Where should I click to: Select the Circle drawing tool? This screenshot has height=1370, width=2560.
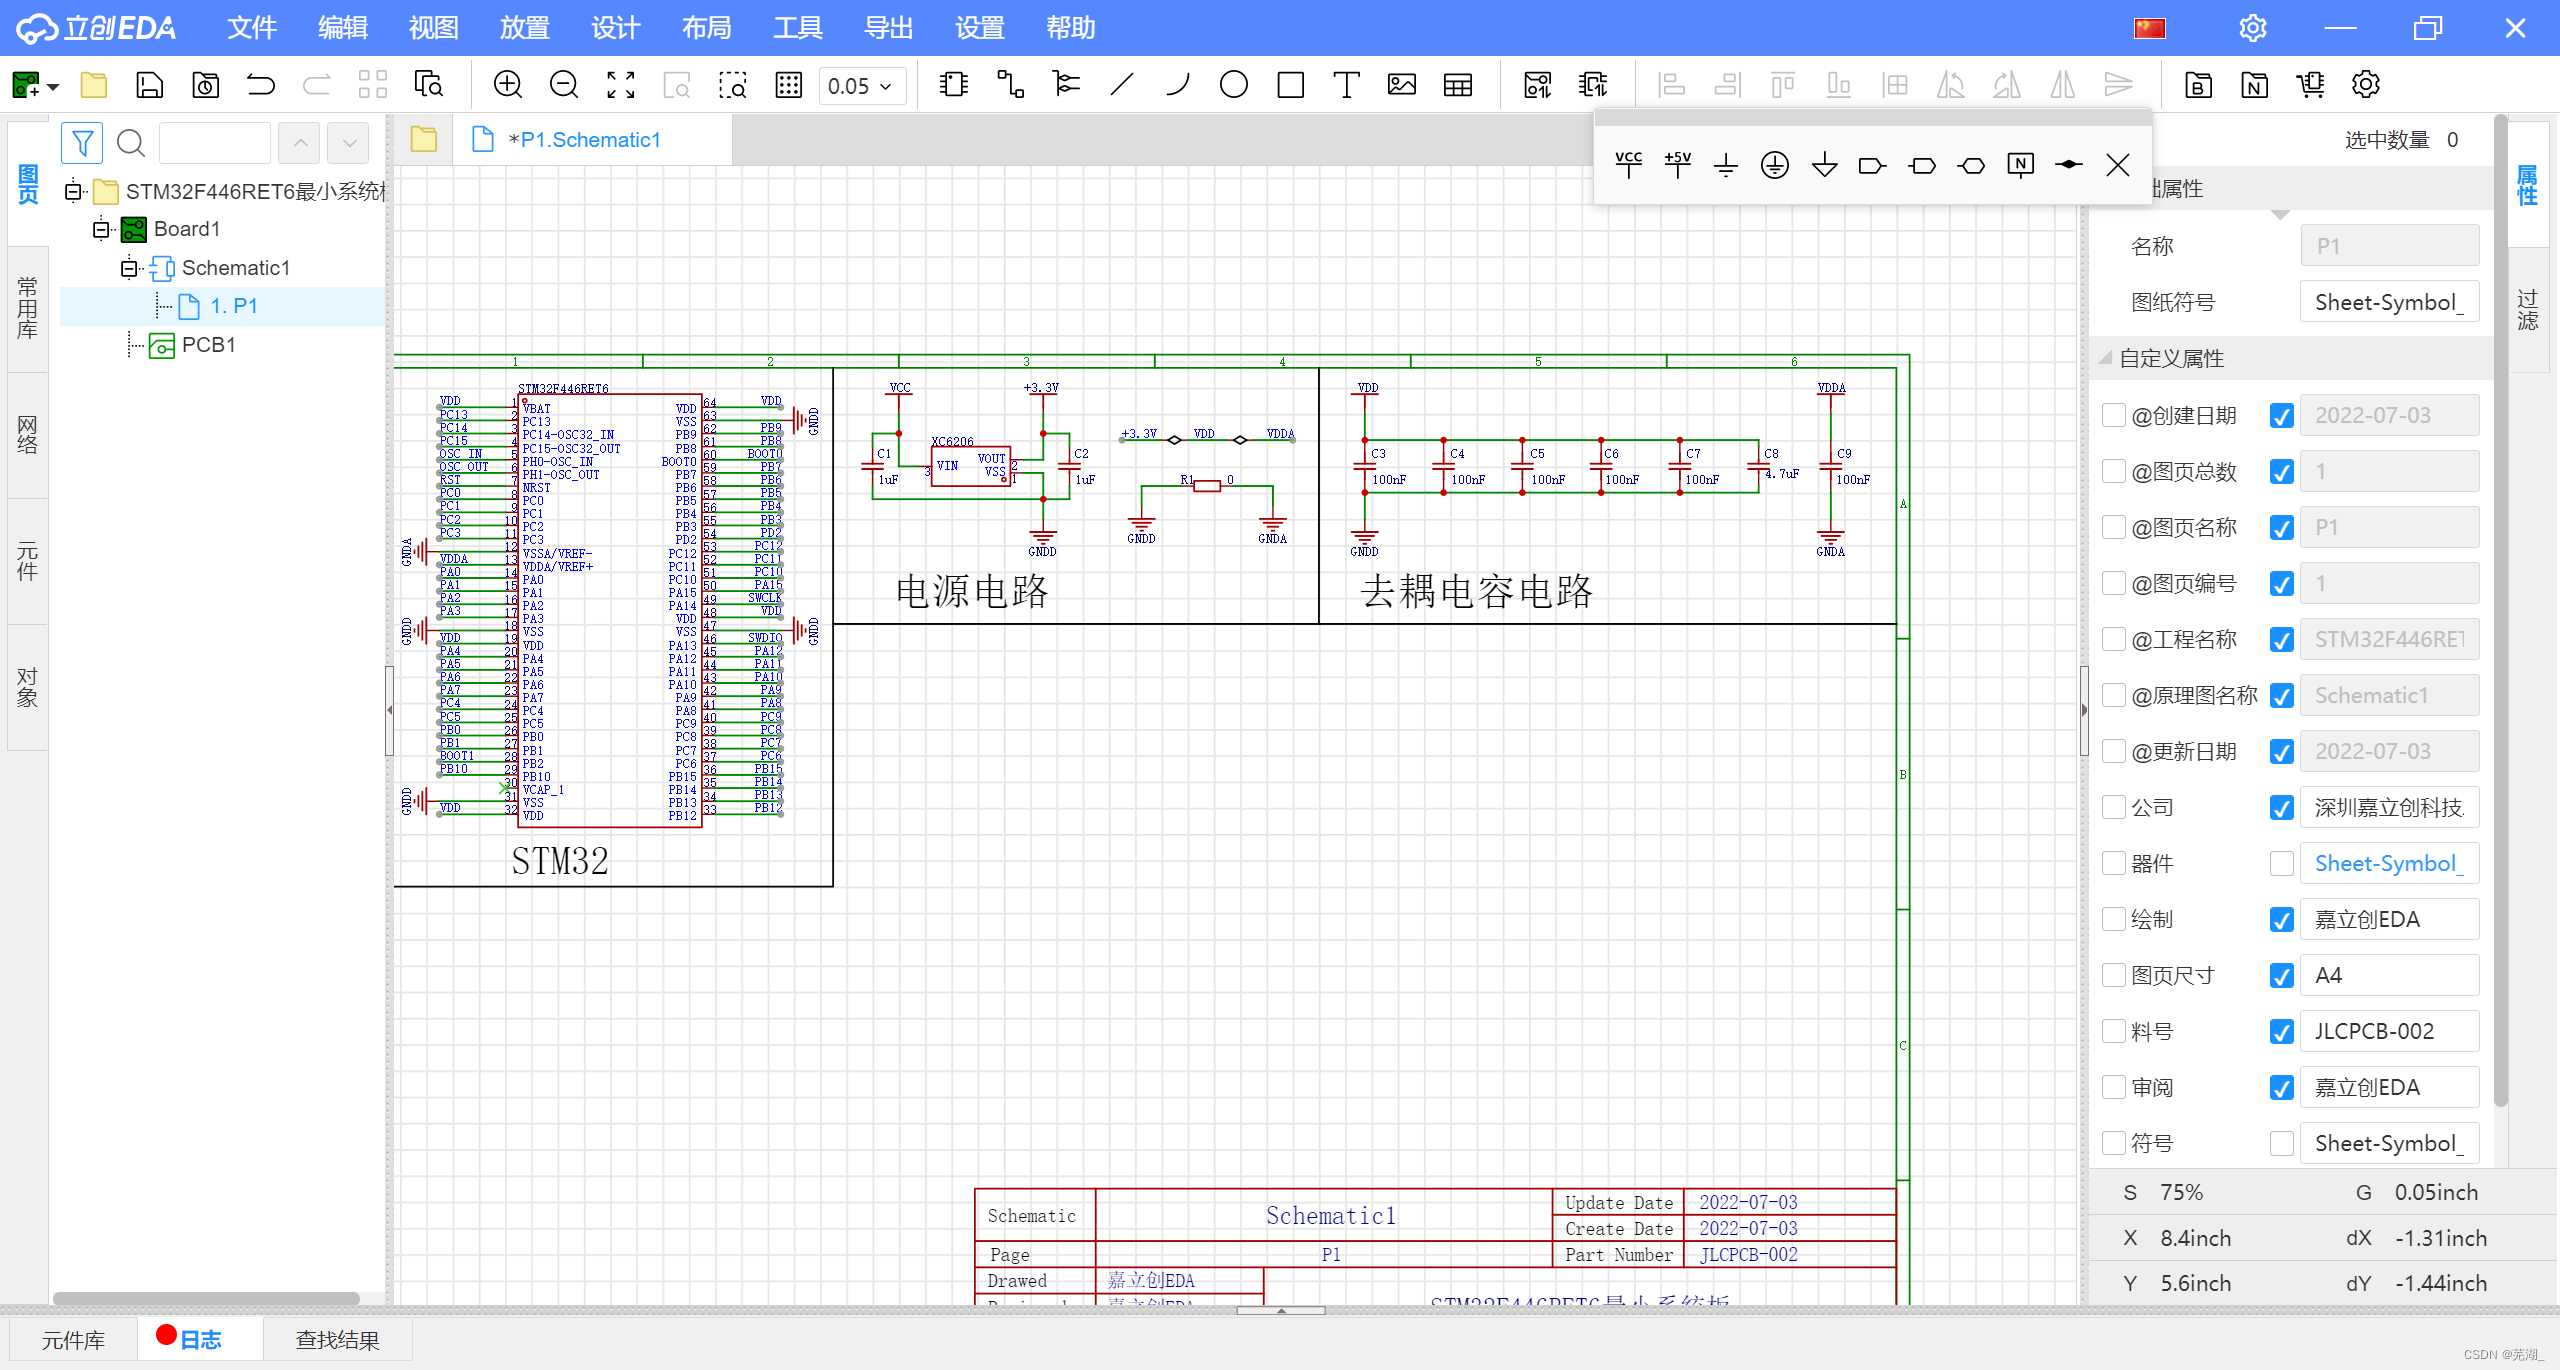pyautogui.click(x=1234, y=85)
